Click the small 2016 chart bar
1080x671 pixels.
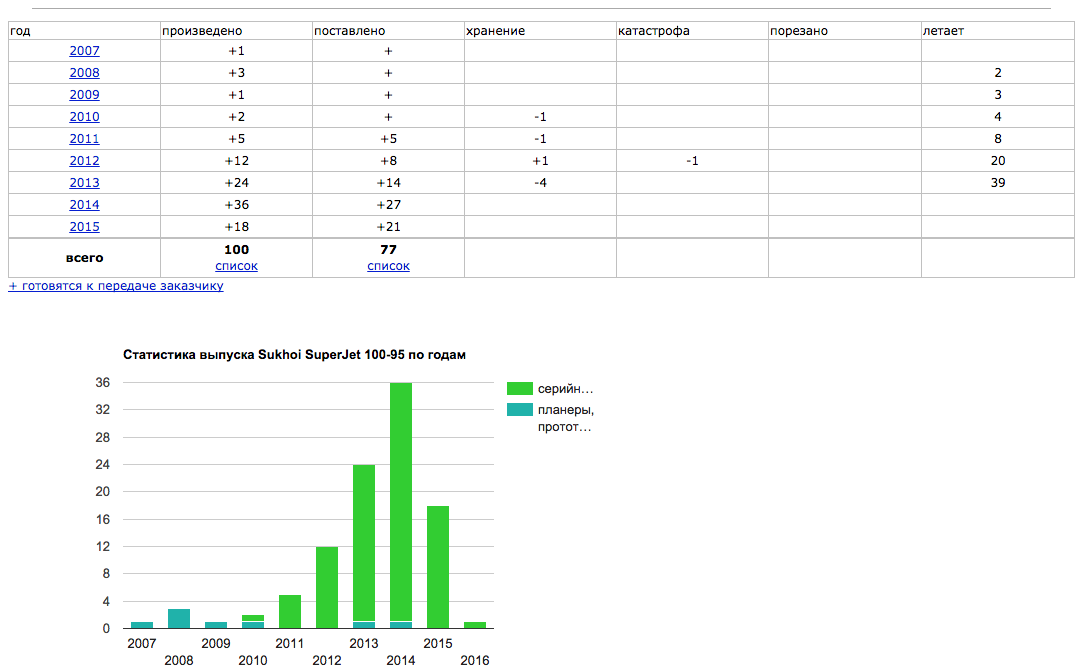click(x=474, y=625)
